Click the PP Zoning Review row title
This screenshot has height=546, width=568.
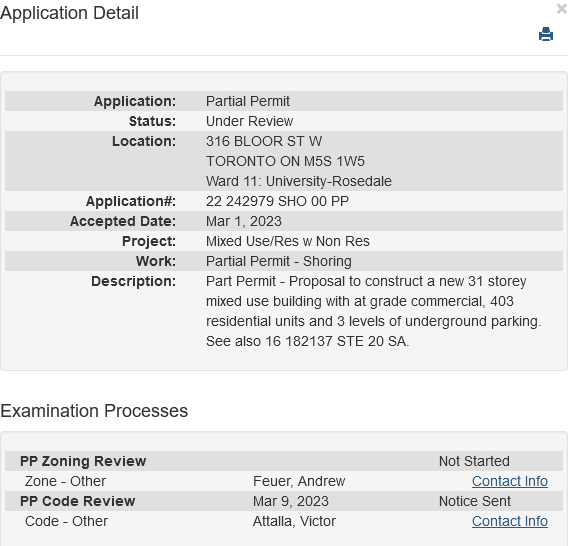(x=83, y=461)
